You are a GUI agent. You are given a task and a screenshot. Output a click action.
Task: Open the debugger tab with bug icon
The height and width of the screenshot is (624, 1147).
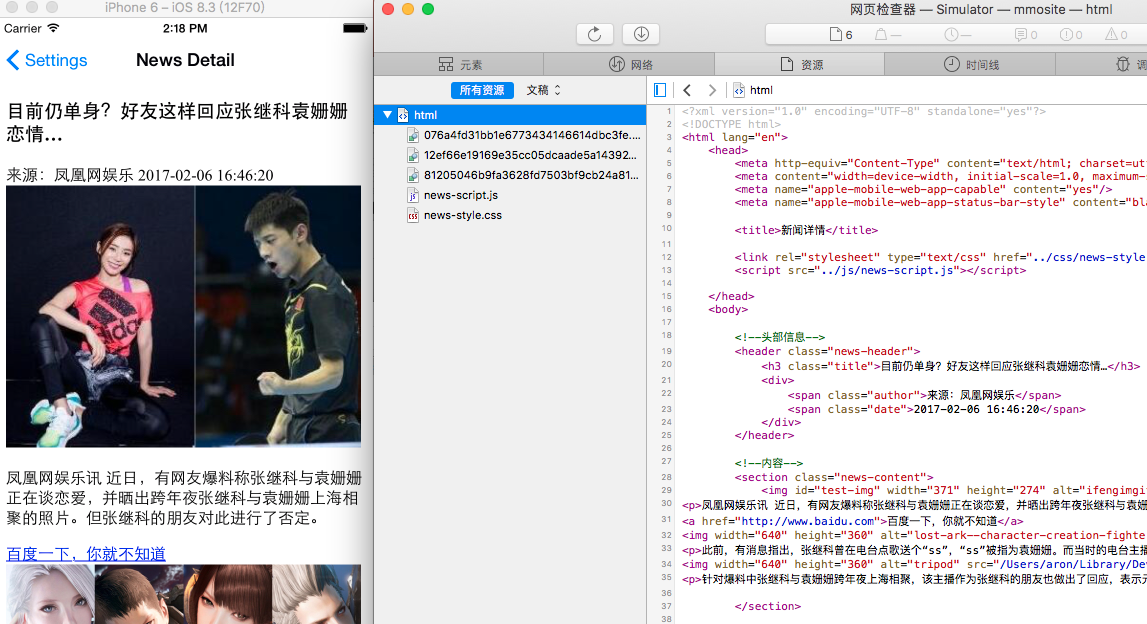point(1123,64)
